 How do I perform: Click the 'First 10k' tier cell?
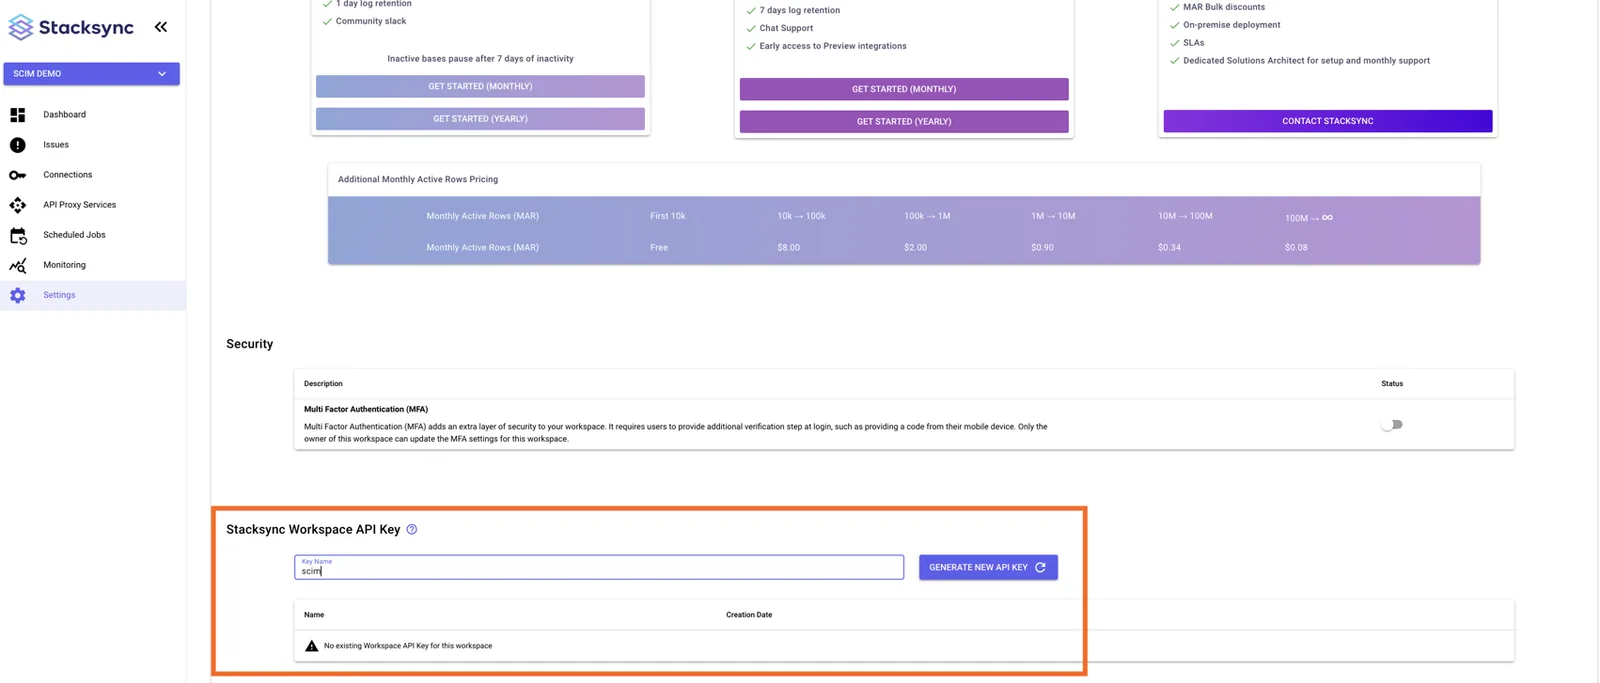click(x=668, y=216)
